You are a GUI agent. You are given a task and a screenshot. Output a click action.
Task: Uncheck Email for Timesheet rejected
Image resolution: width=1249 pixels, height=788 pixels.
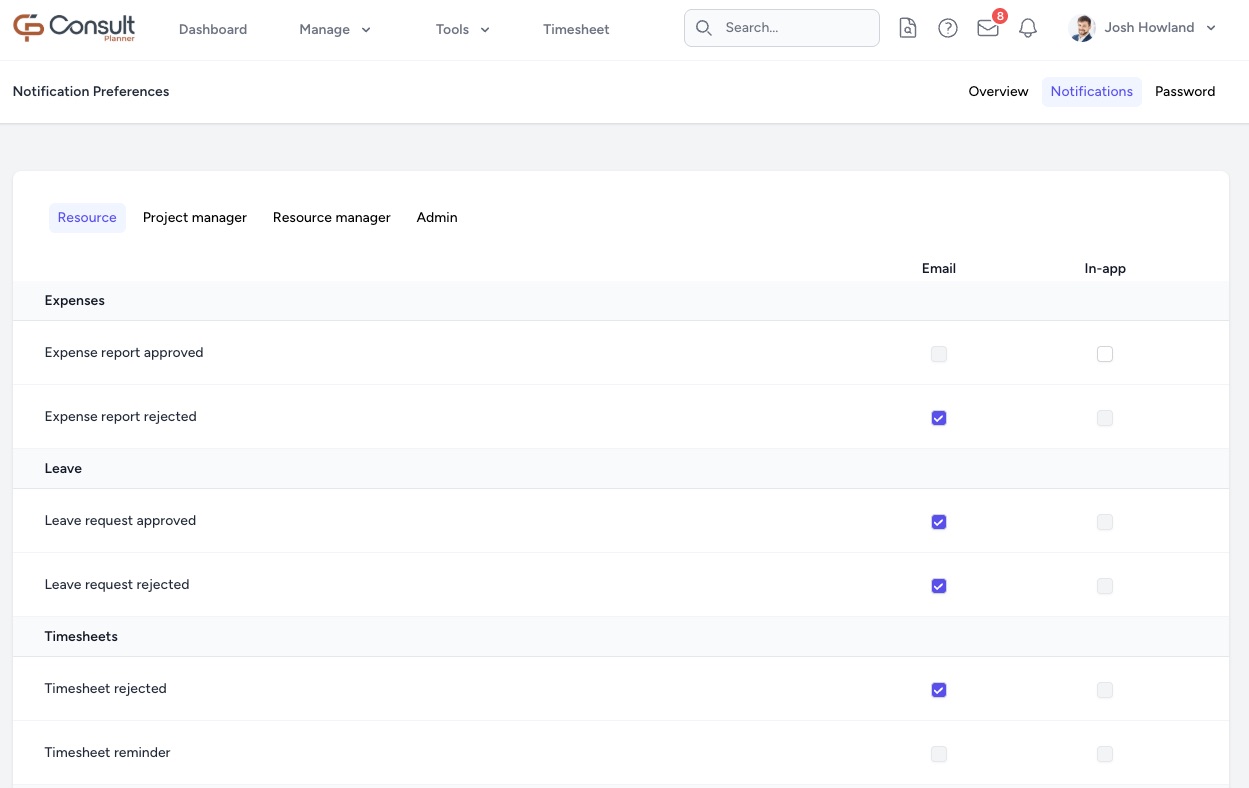[x=938, y=690]
